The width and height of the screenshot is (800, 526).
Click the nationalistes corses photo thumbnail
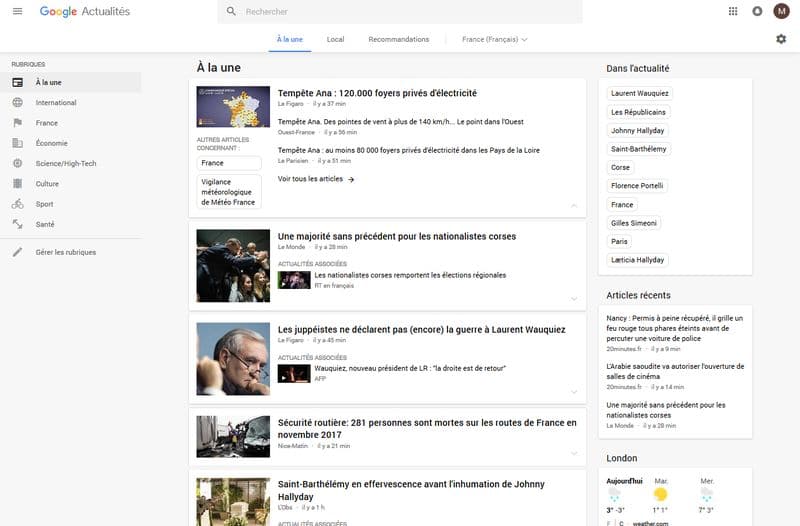(233, 266)
